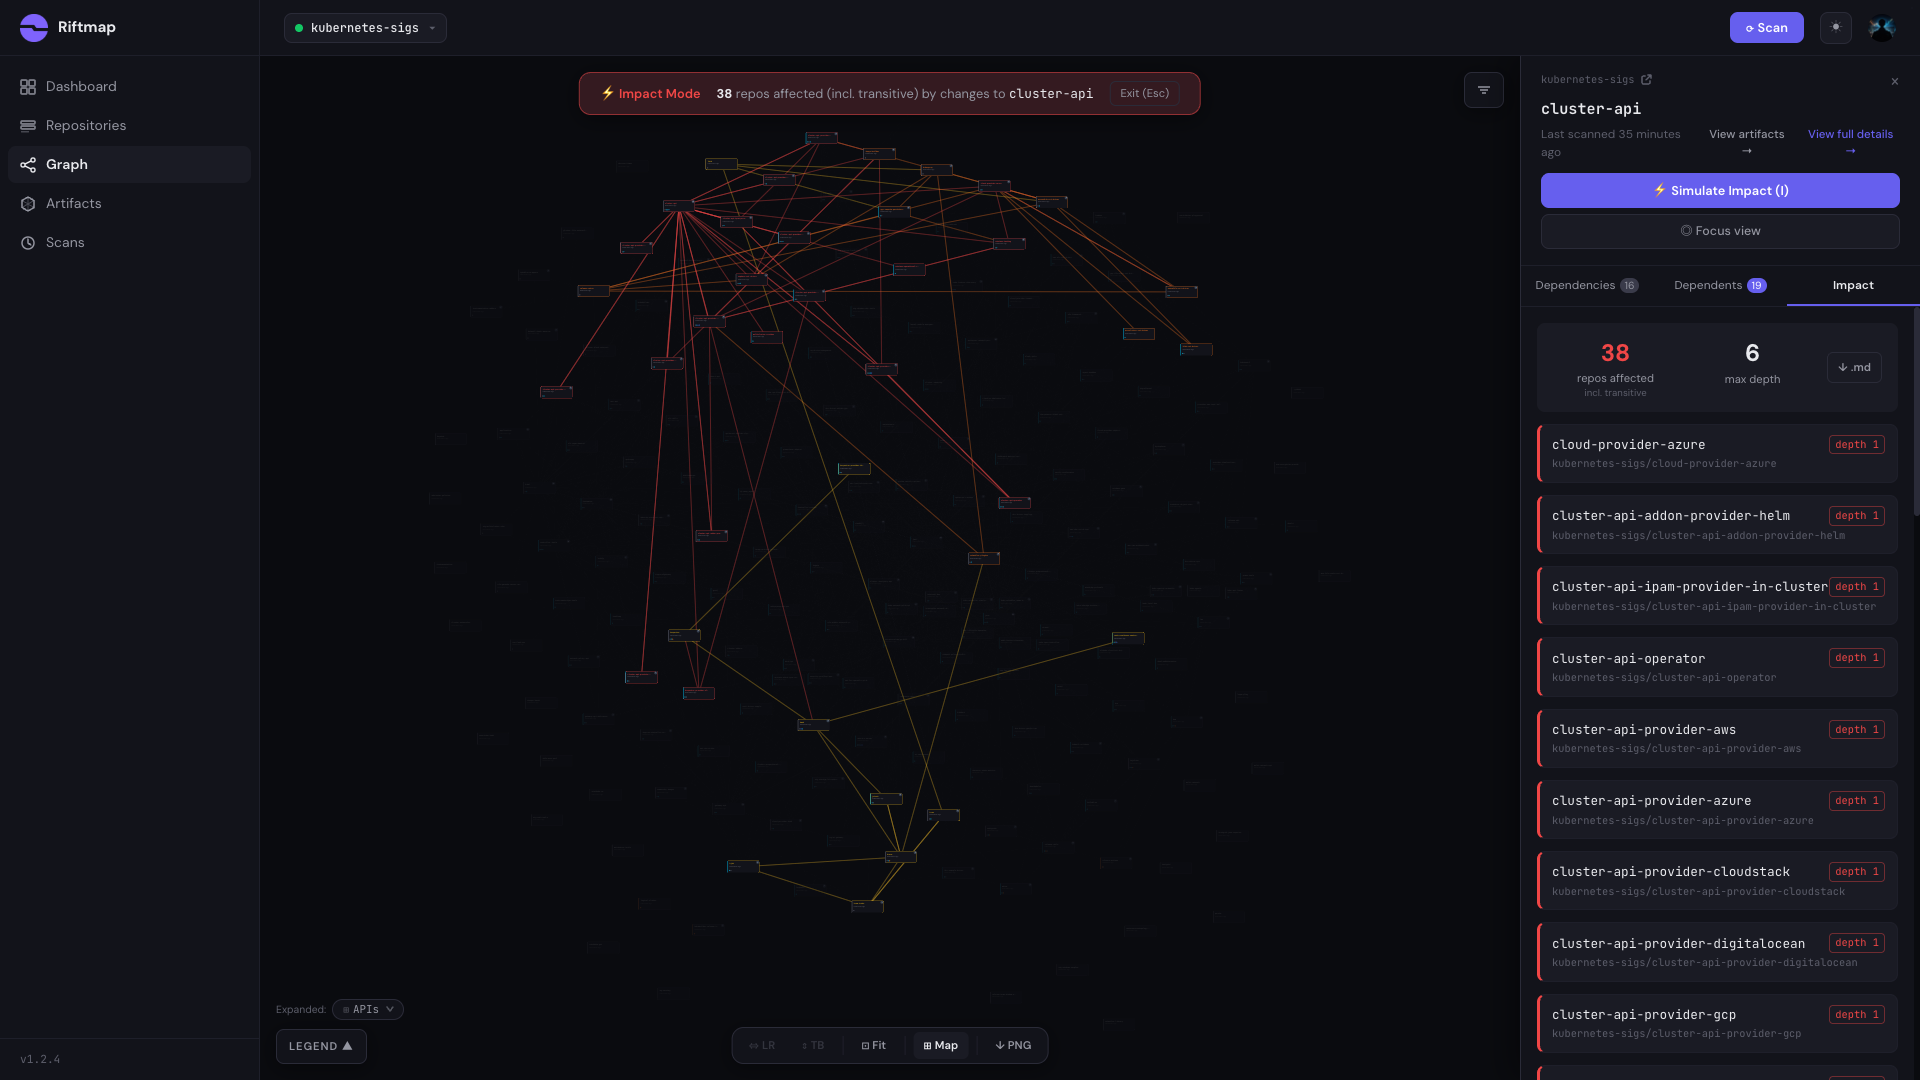This screenshot has width=1920, height=1080.
Task: Open the Scans page
Action: pos(129,243)
